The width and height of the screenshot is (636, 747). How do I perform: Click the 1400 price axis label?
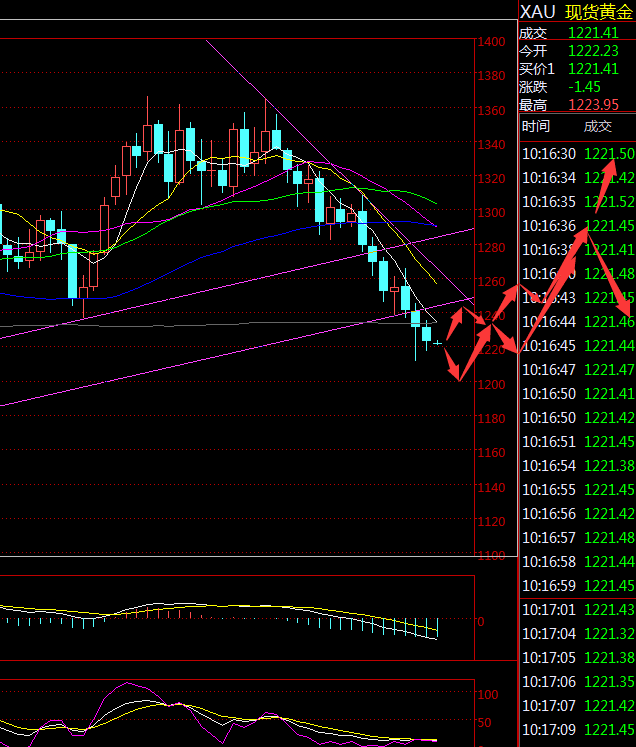[491, 41]
